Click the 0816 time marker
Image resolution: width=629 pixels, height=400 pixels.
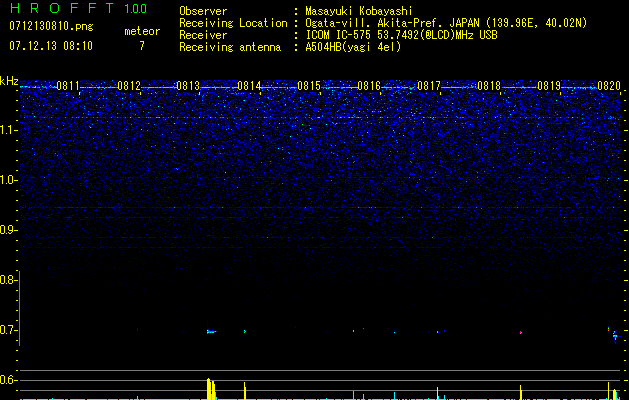(369, 86)
